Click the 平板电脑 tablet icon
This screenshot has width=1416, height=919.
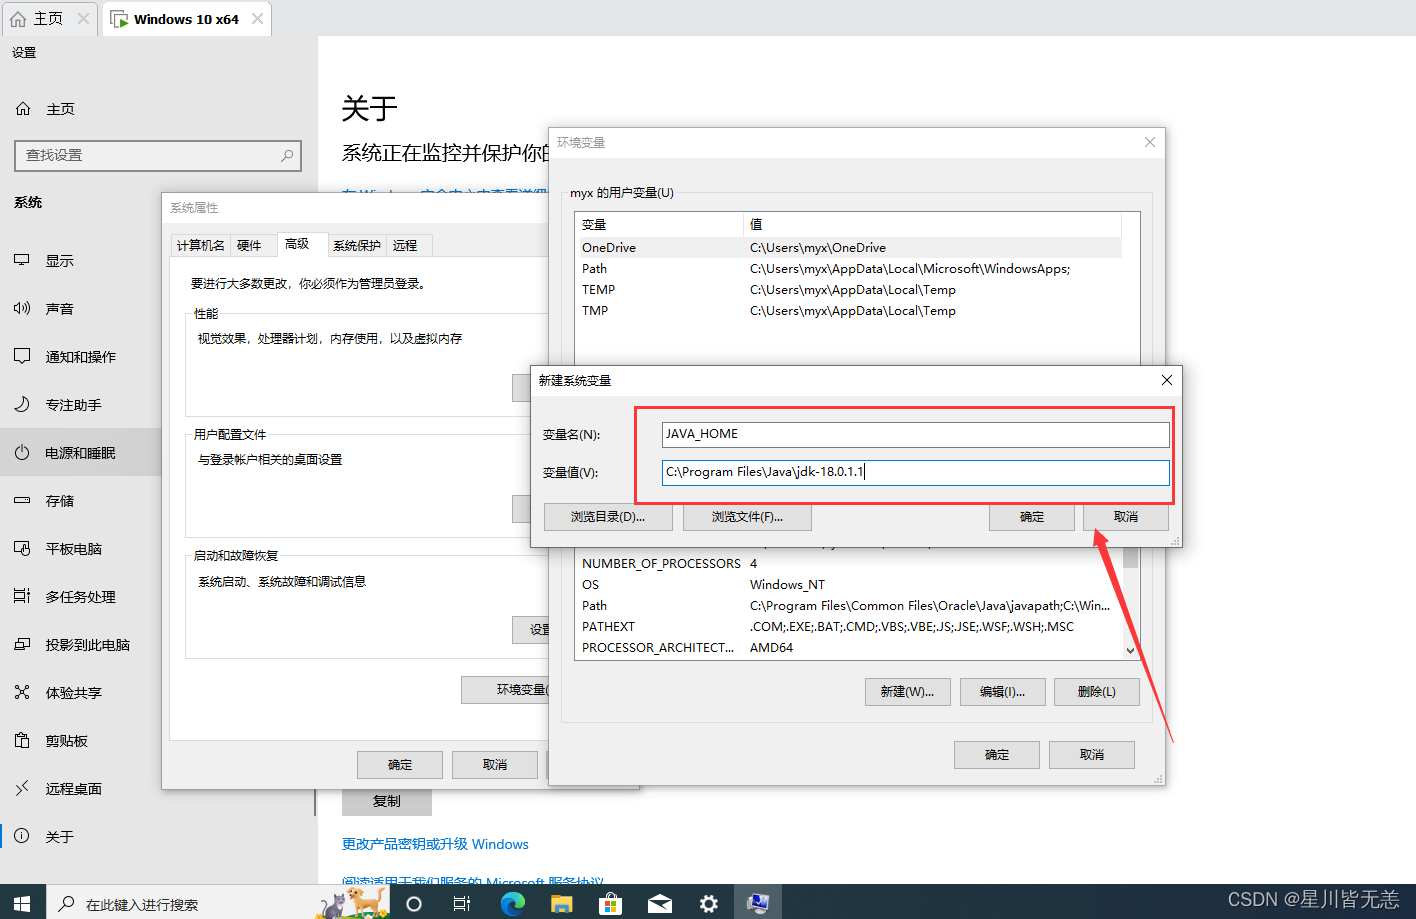tap(22, 548)
